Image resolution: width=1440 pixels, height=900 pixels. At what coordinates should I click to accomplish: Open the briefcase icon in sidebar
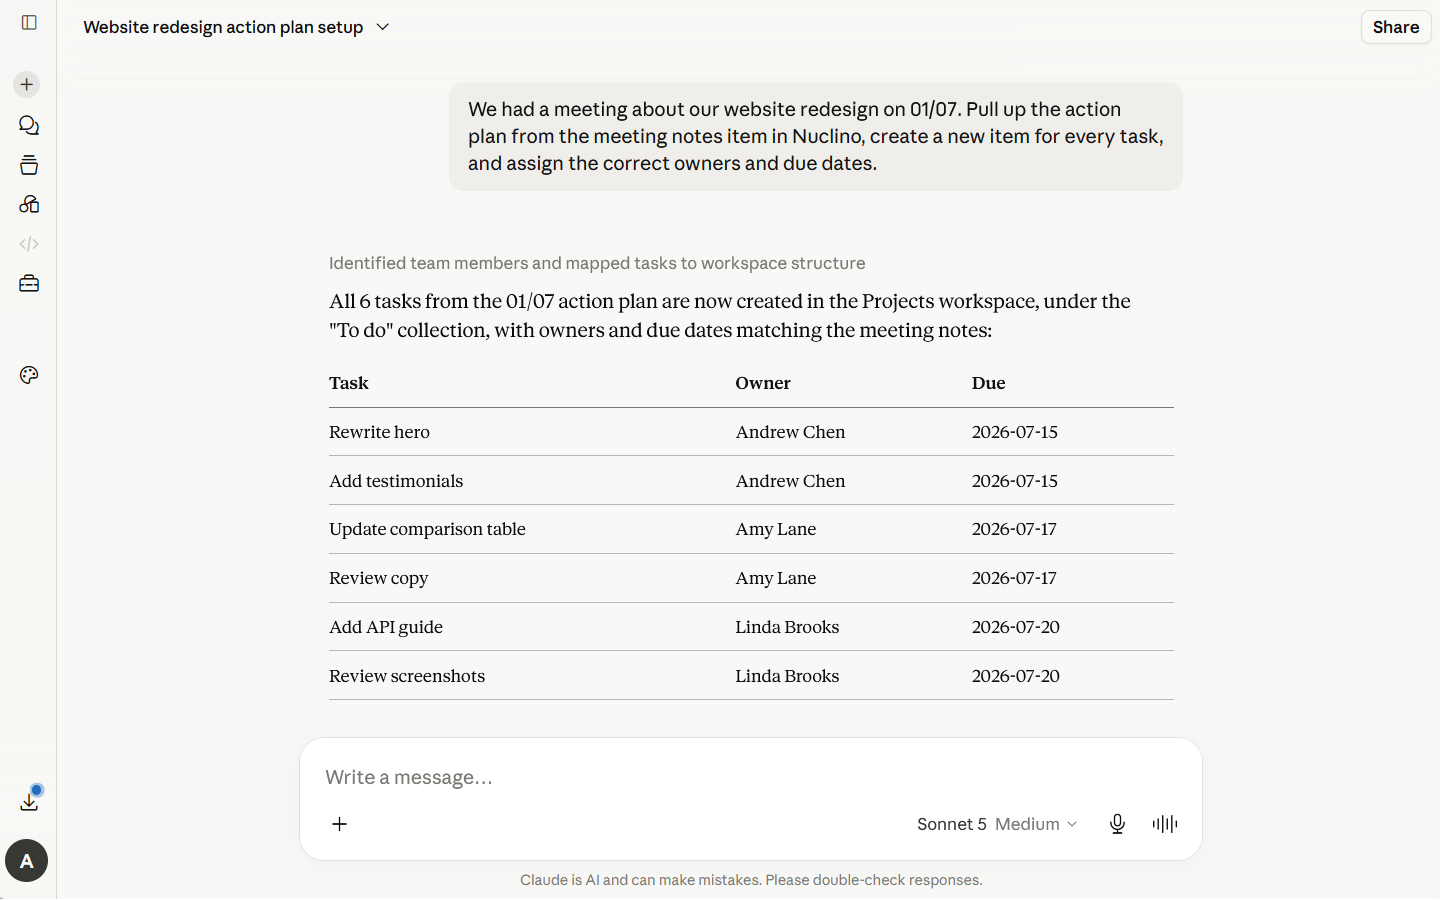pos(29,284)
